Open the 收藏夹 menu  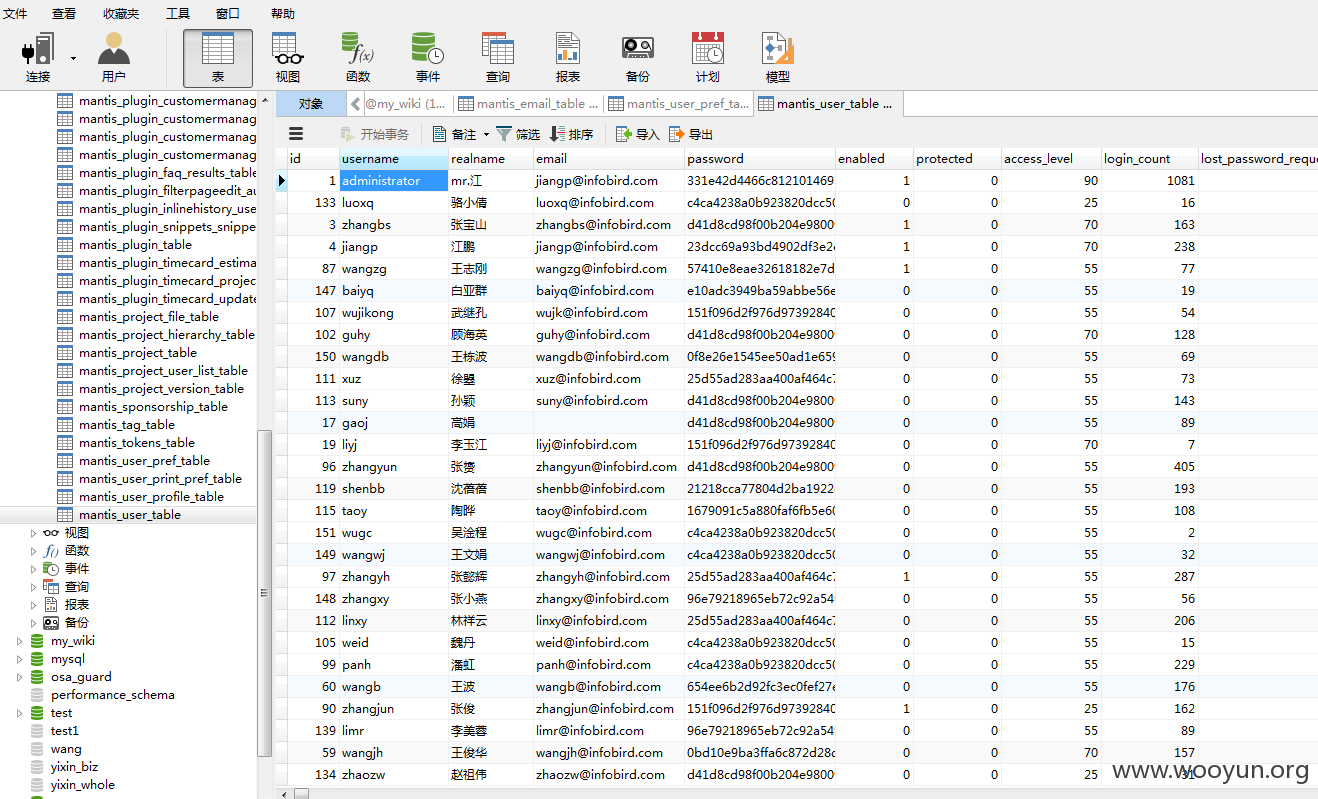[121, 13]
